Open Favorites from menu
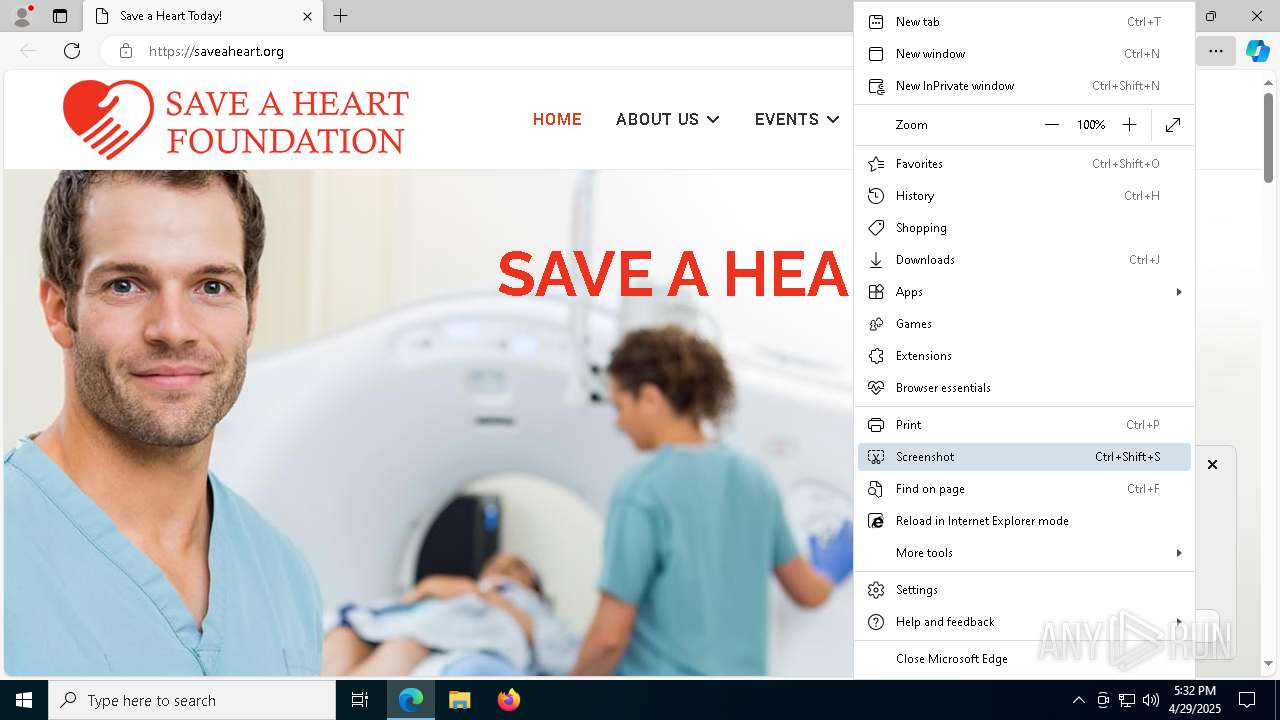The width and height of the screenshot is (1280, 720). pos(1024,164)
